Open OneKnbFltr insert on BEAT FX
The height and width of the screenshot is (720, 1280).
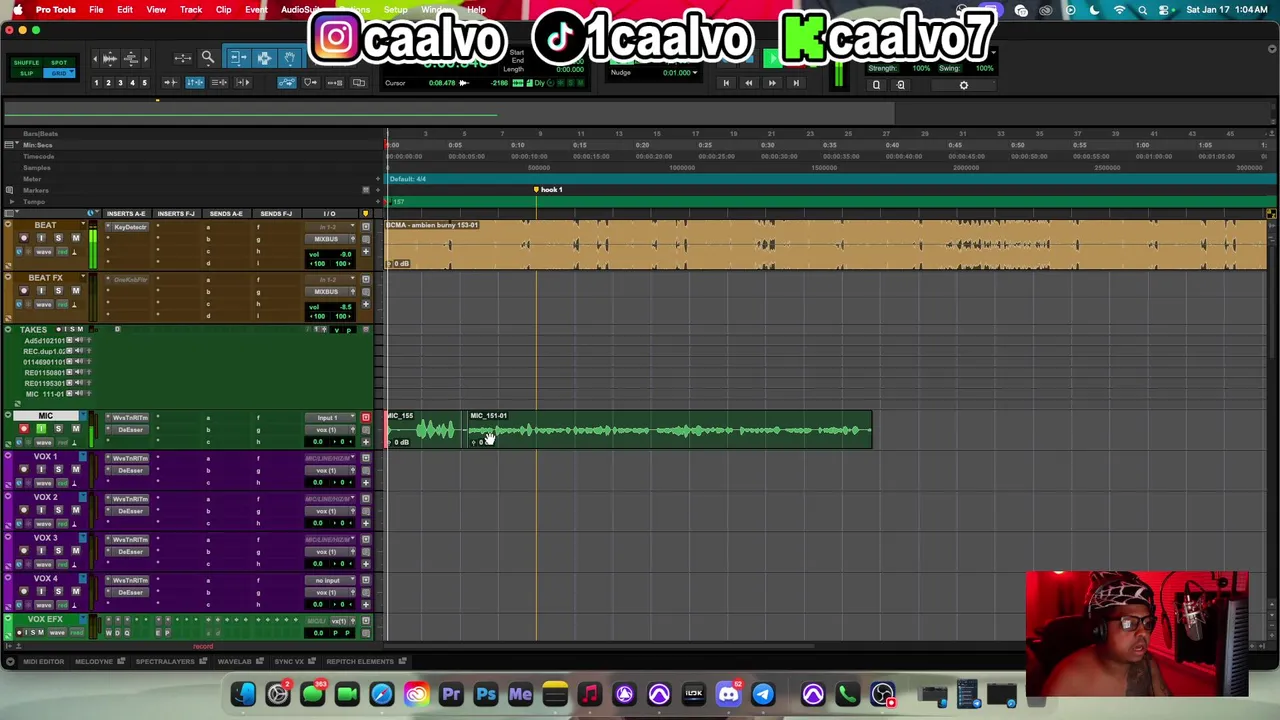click(130, 280)
